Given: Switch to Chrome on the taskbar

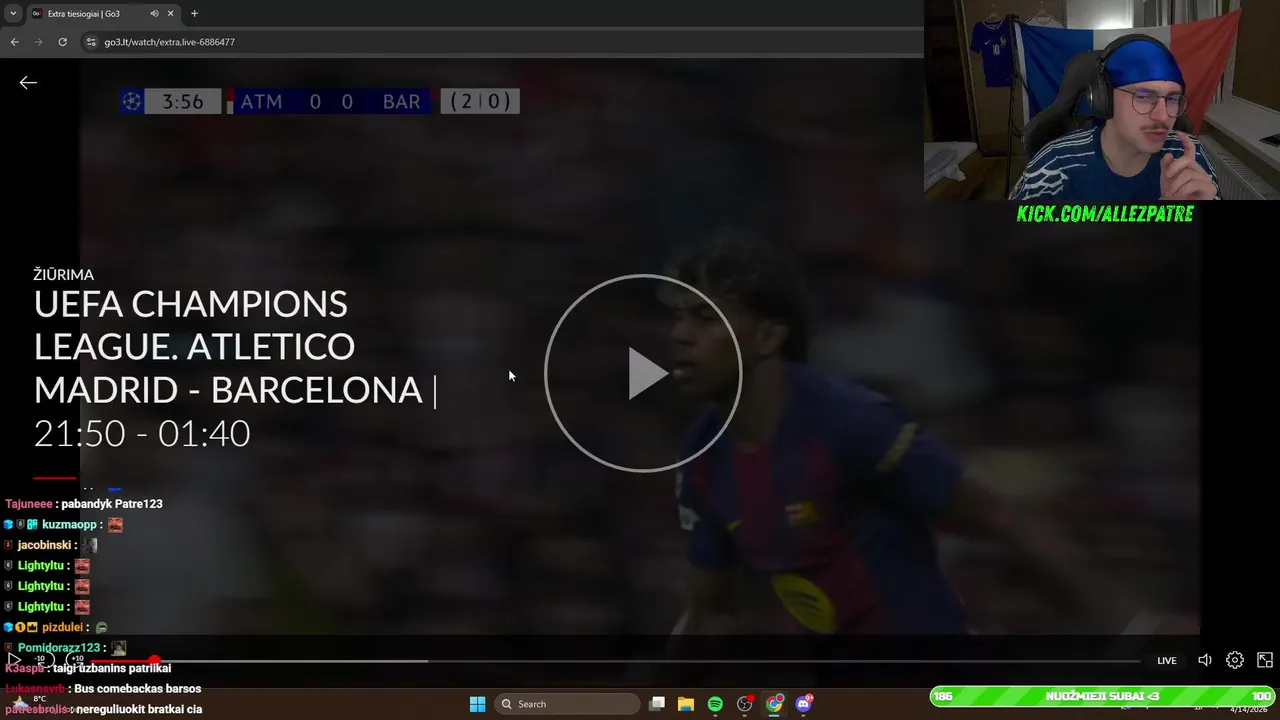Looking at the screenshot, I should [x=774, y=704].
